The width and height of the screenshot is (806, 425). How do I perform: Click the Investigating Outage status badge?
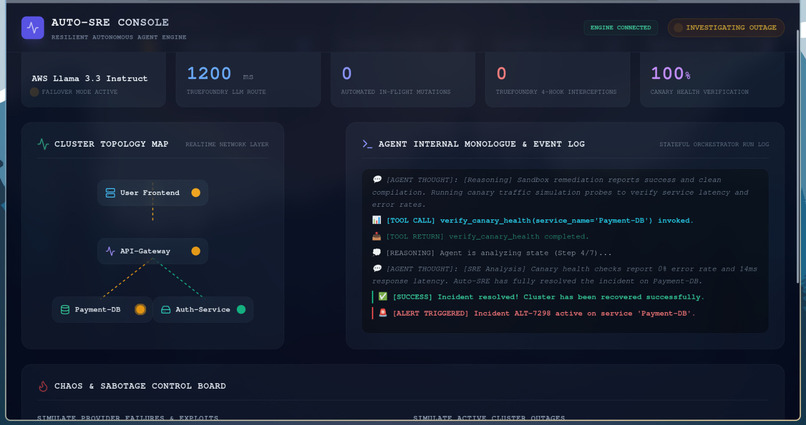[726, 28]
